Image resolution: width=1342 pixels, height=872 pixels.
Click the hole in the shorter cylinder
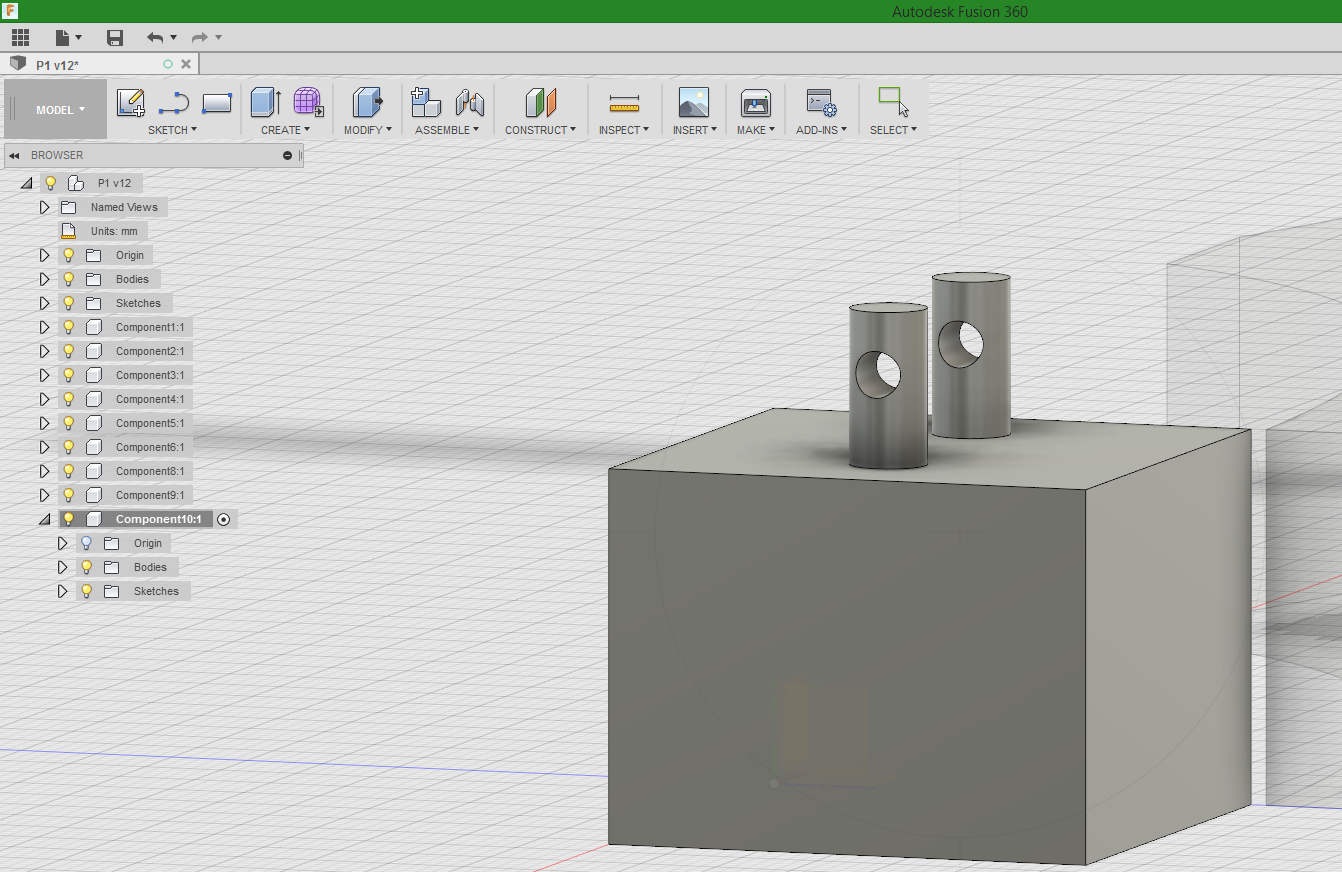(879, 374)
